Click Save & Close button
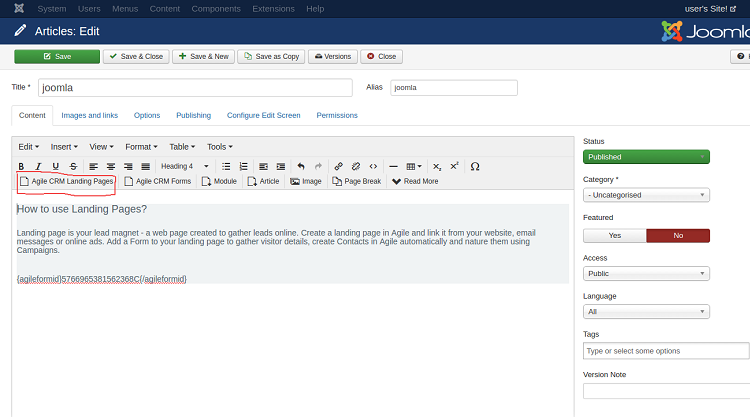The width and height of the screenshot is (750, 417). click(x=136, y=56)
